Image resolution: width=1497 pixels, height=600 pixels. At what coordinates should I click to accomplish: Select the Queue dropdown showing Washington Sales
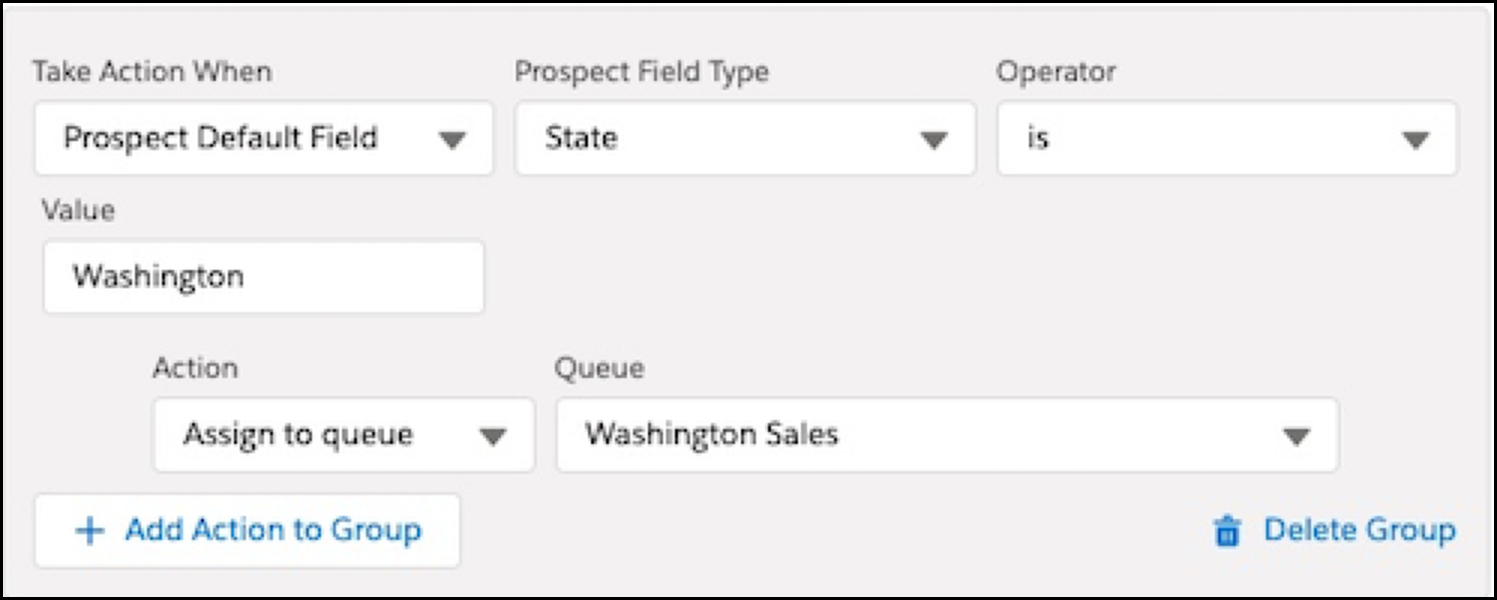coord(946,435)
